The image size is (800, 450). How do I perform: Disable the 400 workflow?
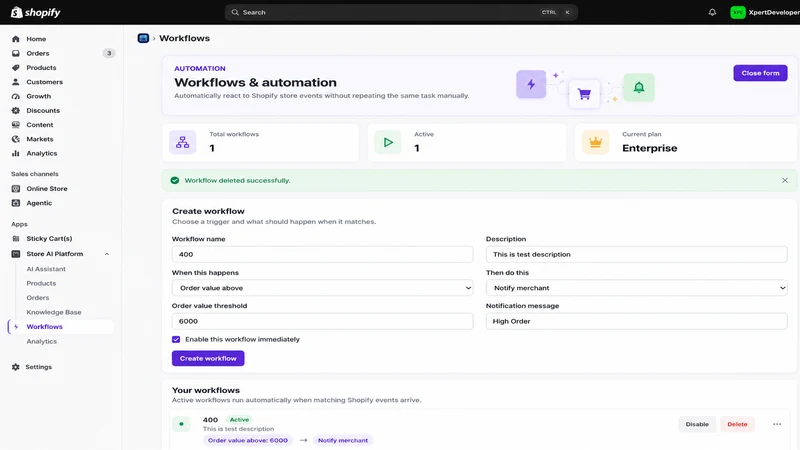coord(697,424)
